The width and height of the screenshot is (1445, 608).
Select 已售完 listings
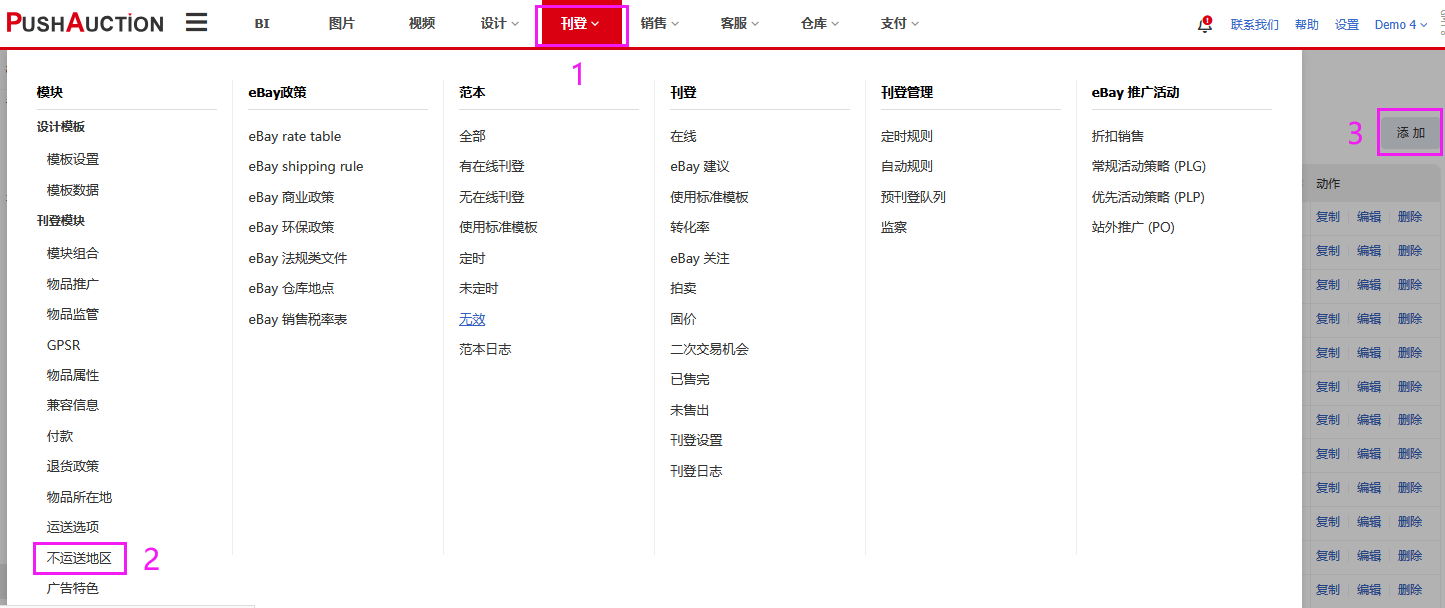point(690,379)
